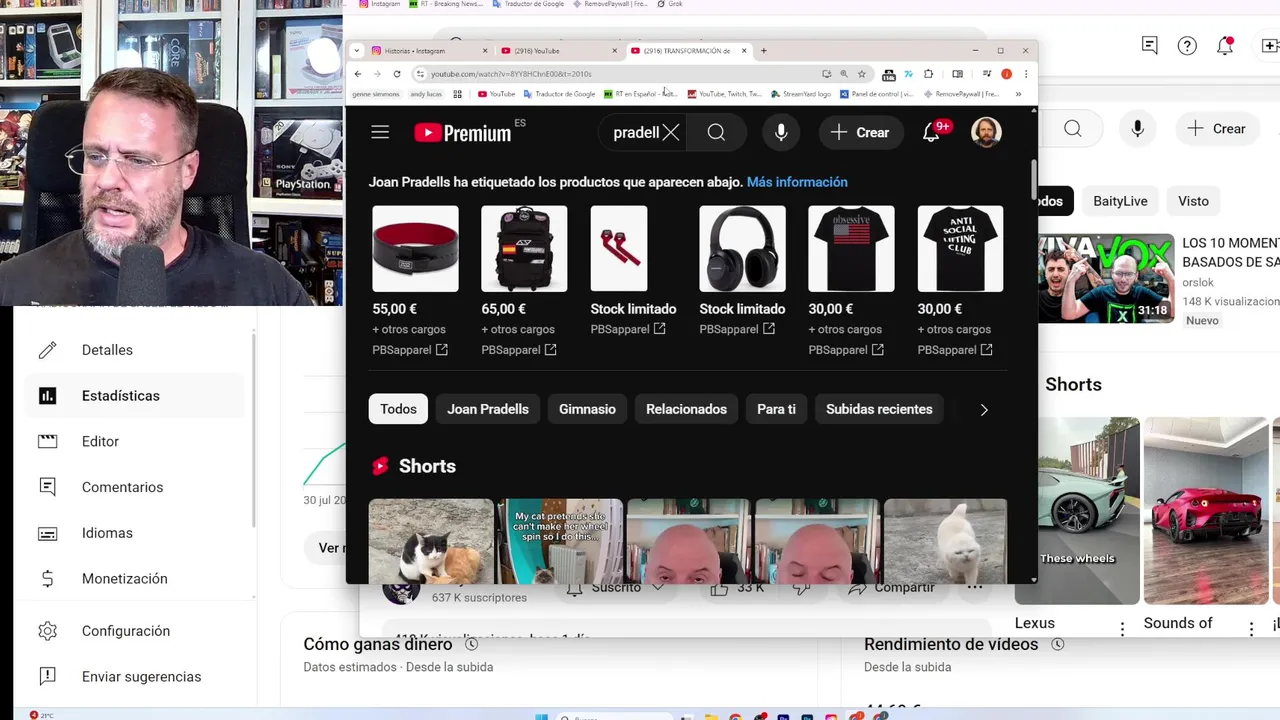Image resolution: width=1280 pixels, height=720 pixels.
Task: Select the 'Joan Pradells' filter chip
Action: pyautogui.click(x=488, y=409)
